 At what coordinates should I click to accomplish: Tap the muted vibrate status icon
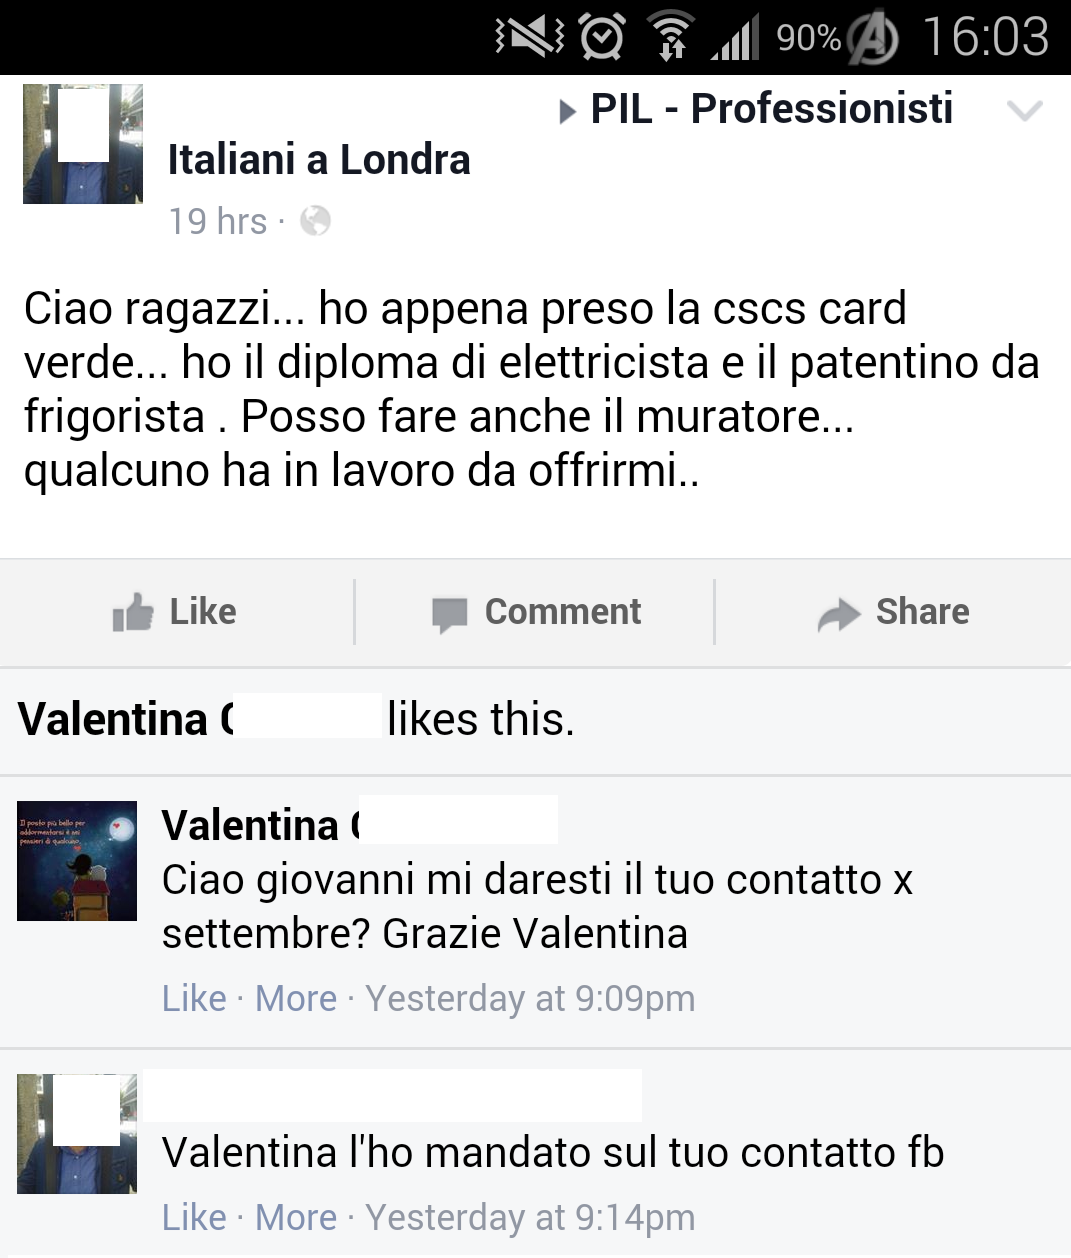530,37
